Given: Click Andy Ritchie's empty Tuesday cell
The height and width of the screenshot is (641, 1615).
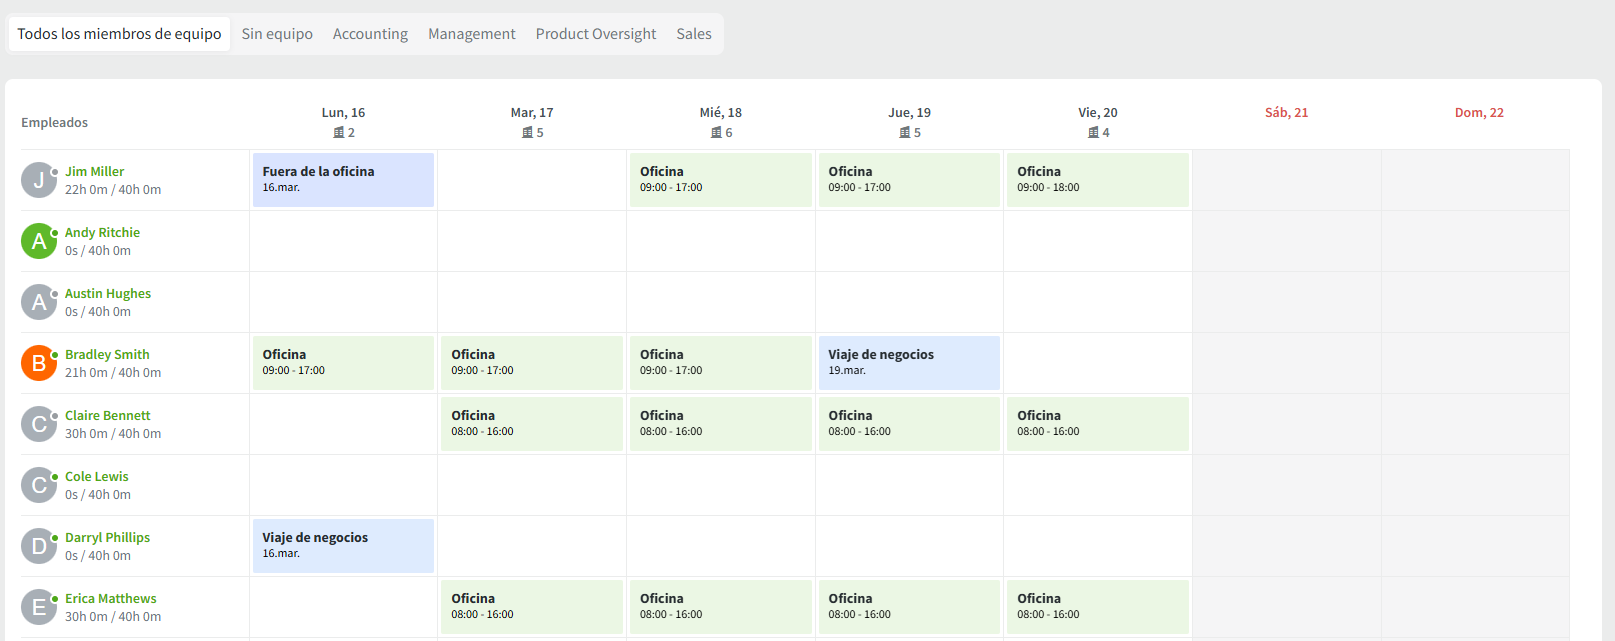Looking at the screenshot, I should pos(532,241).
